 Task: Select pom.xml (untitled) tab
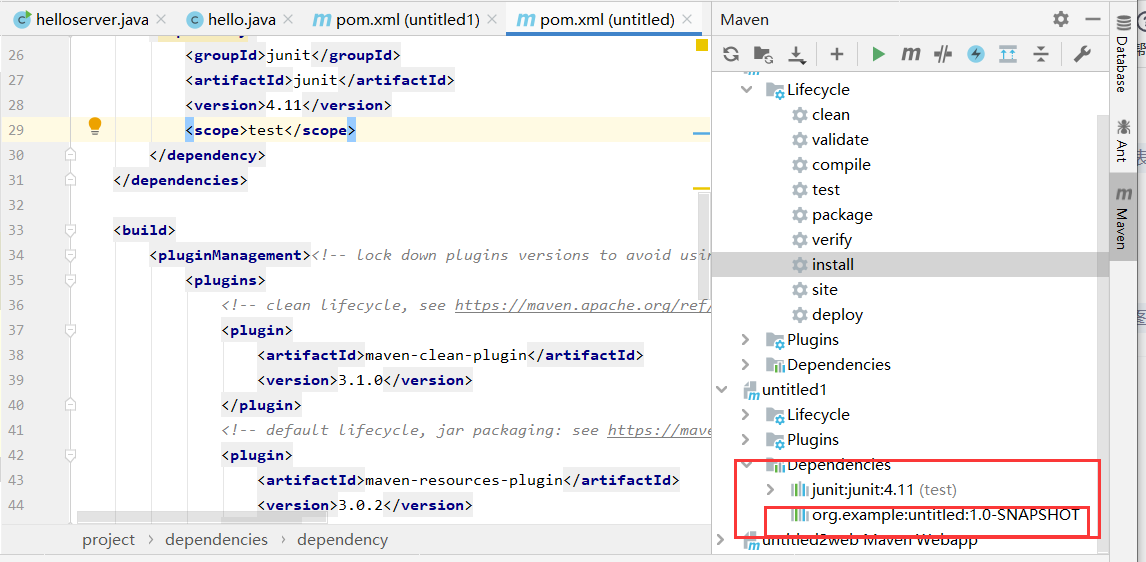pos(607,20)
